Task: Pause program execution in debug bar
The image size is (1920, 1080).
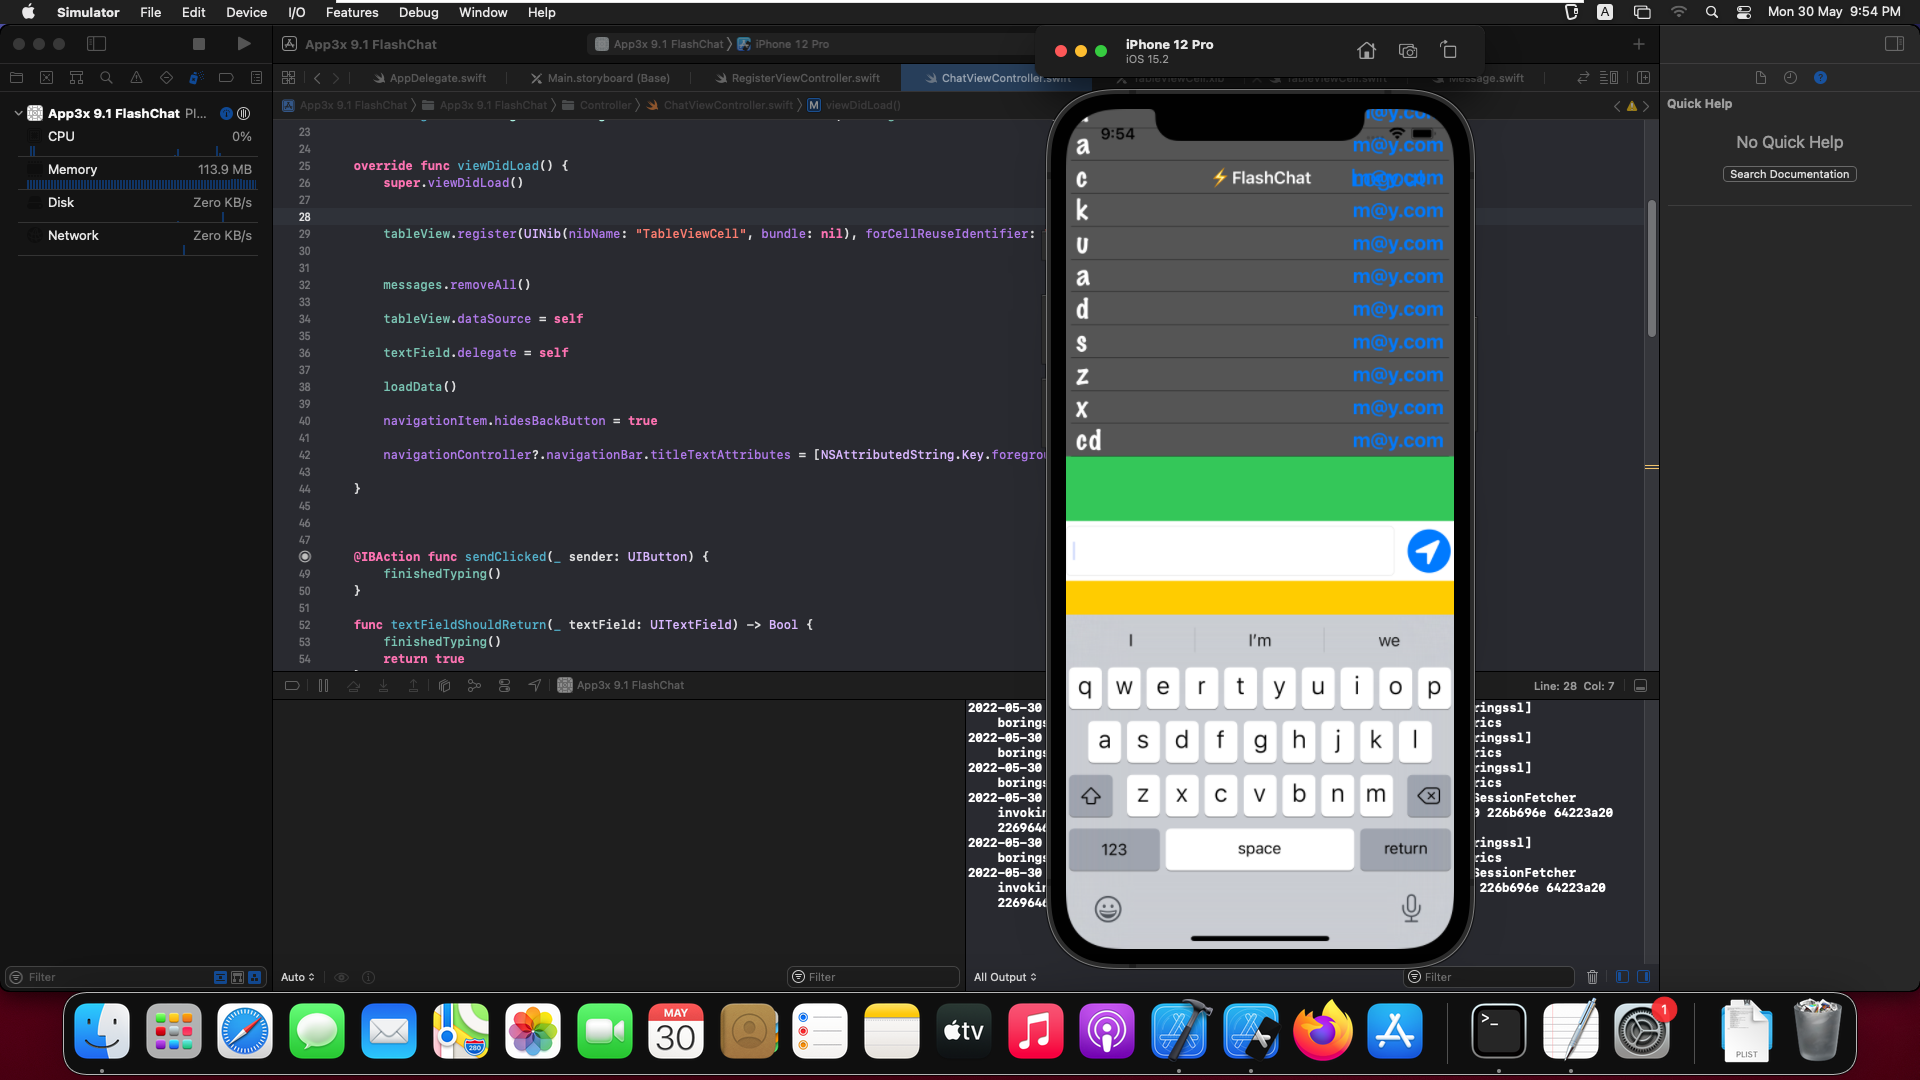Action: (x=323, y=686)
